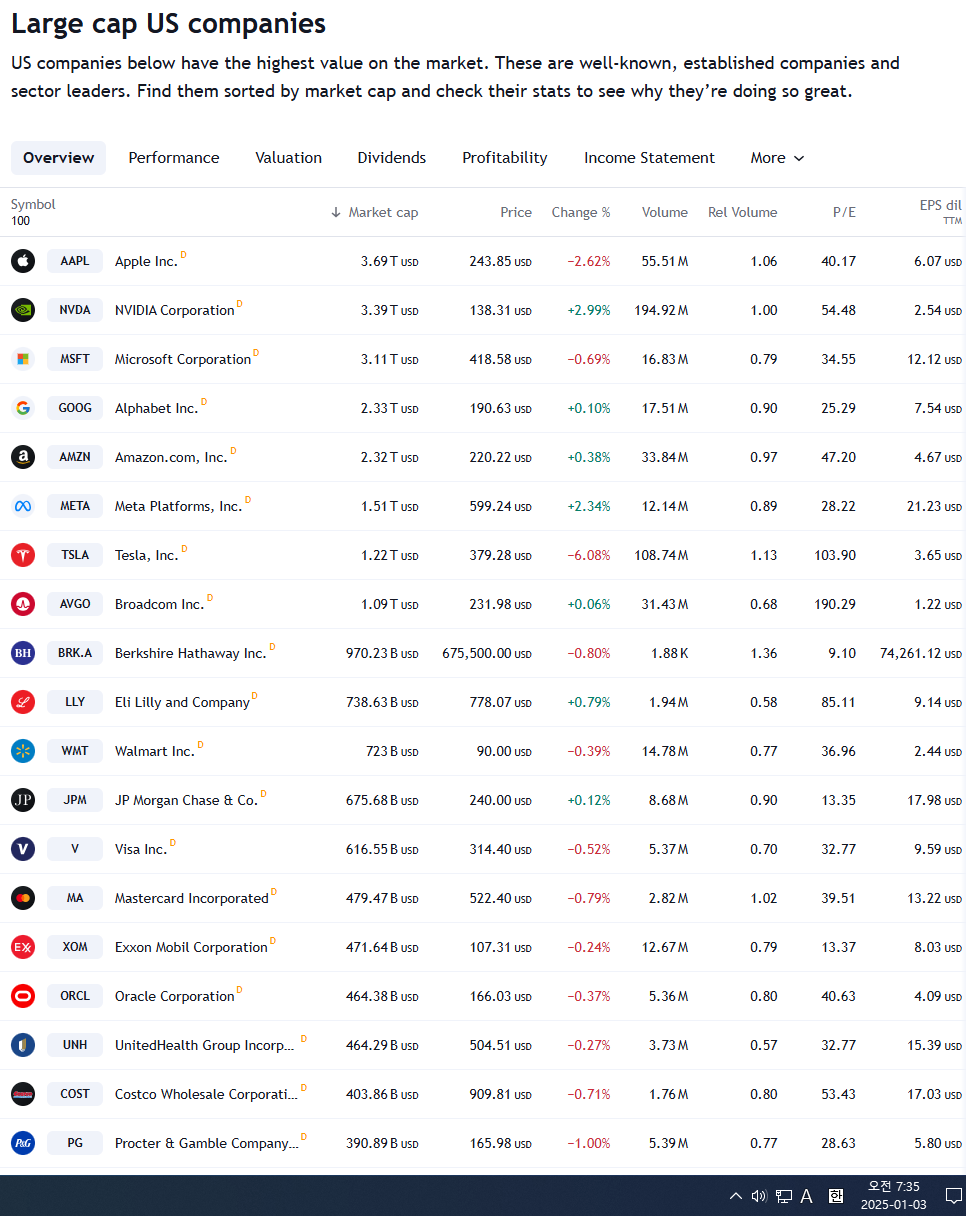The image size is (966, 1216).
Task: Switch to the Income Statement tab
Action: tap(649, 158)
